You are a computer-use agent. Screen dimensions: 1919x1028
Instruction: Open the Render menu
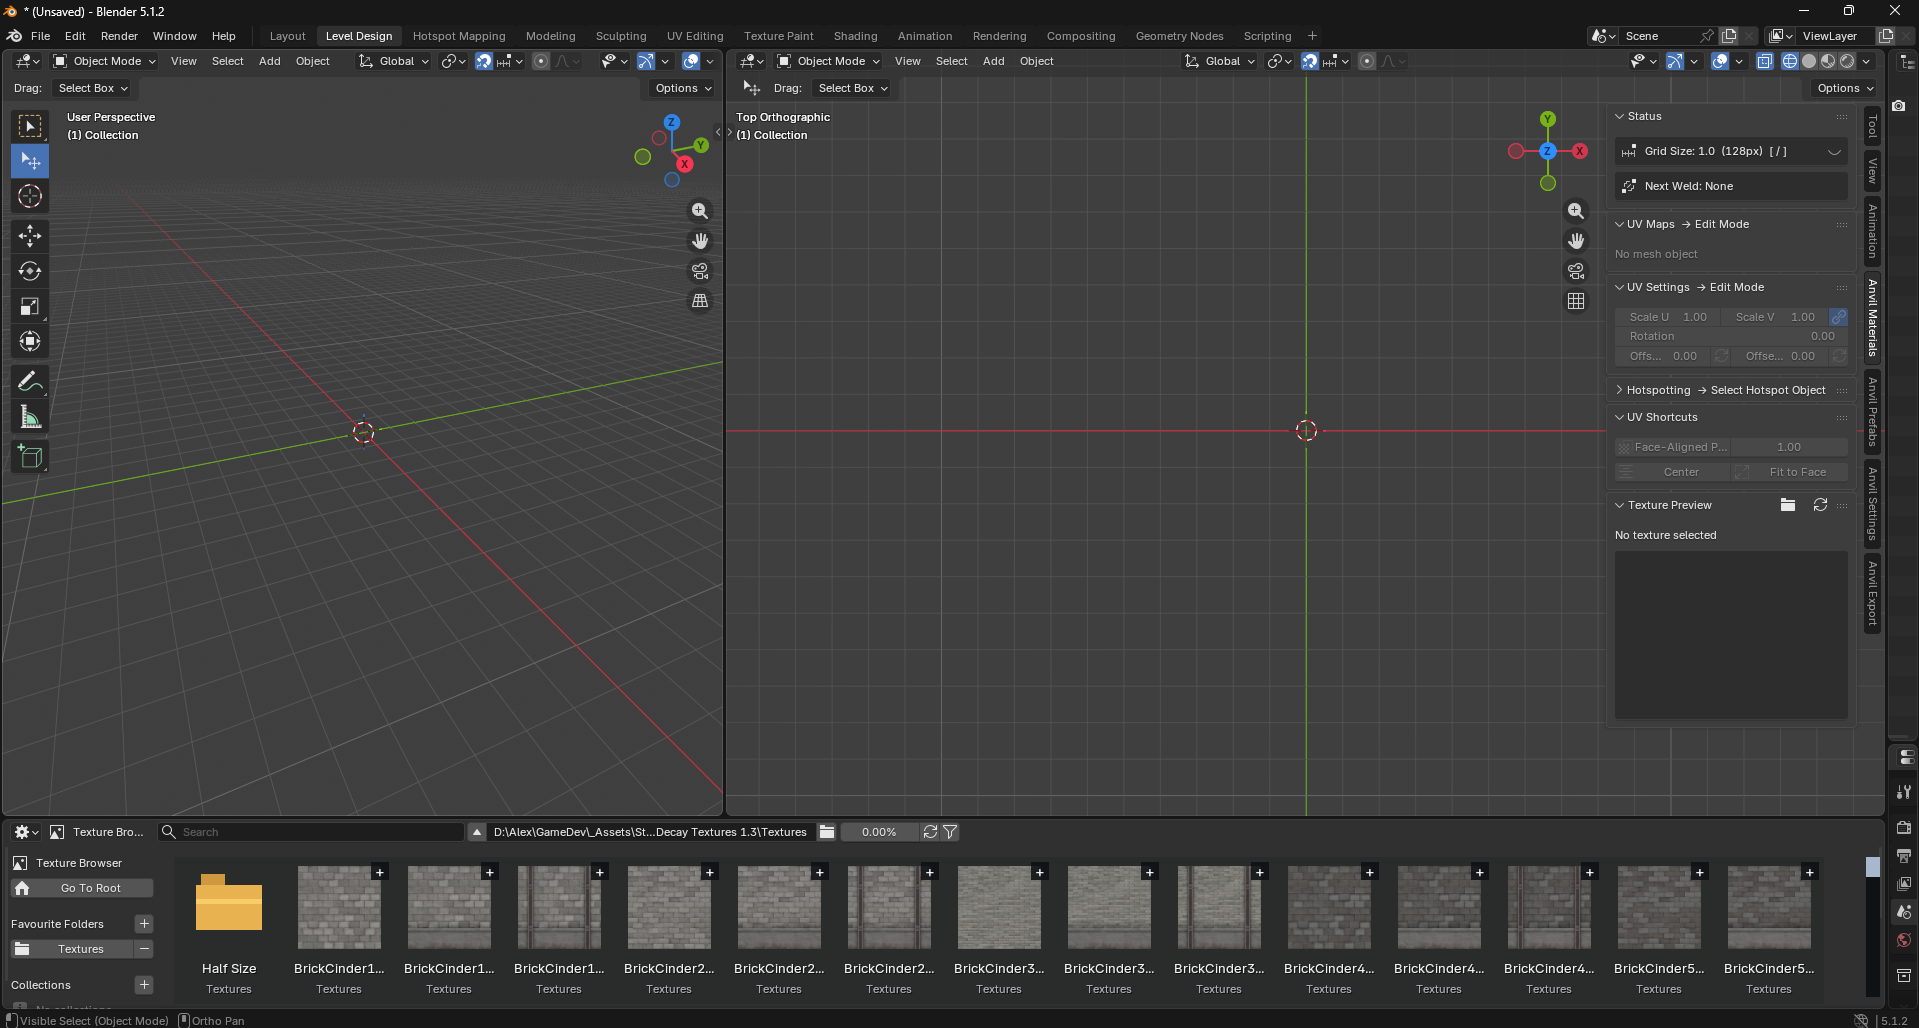119,36
